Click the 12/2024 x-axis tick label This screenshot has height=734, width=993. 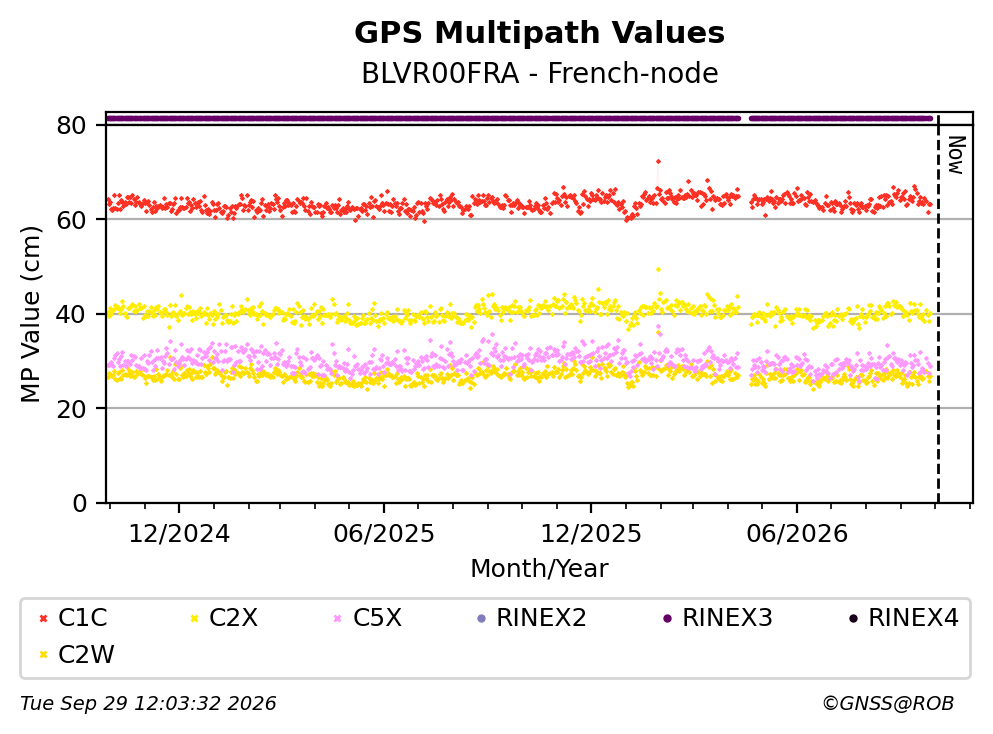(179, 534)
